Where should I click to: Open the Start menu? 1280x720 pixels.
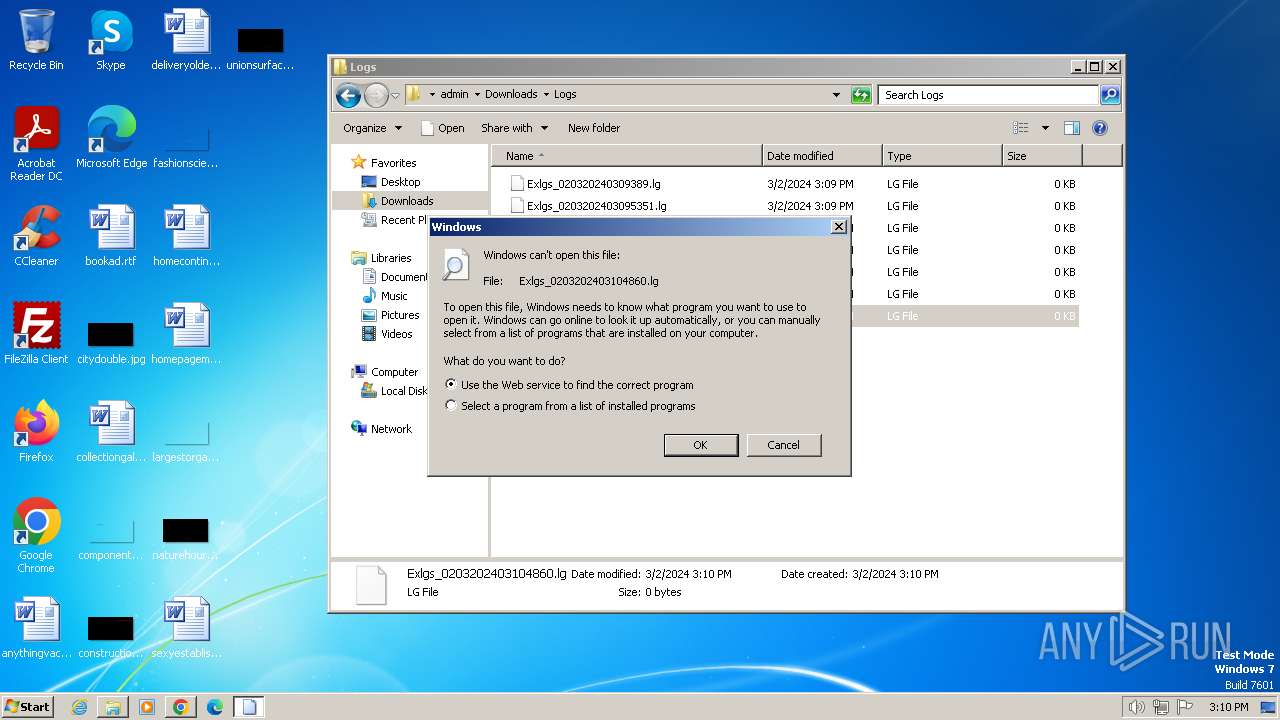click(27, 707)
